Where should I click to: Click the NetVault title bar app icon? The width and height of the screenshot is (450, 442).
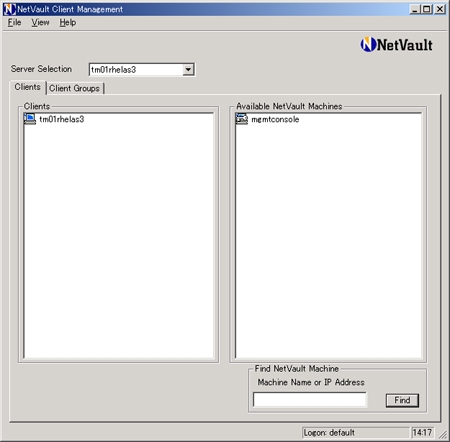pyautogui.click(x=9, y=9)
